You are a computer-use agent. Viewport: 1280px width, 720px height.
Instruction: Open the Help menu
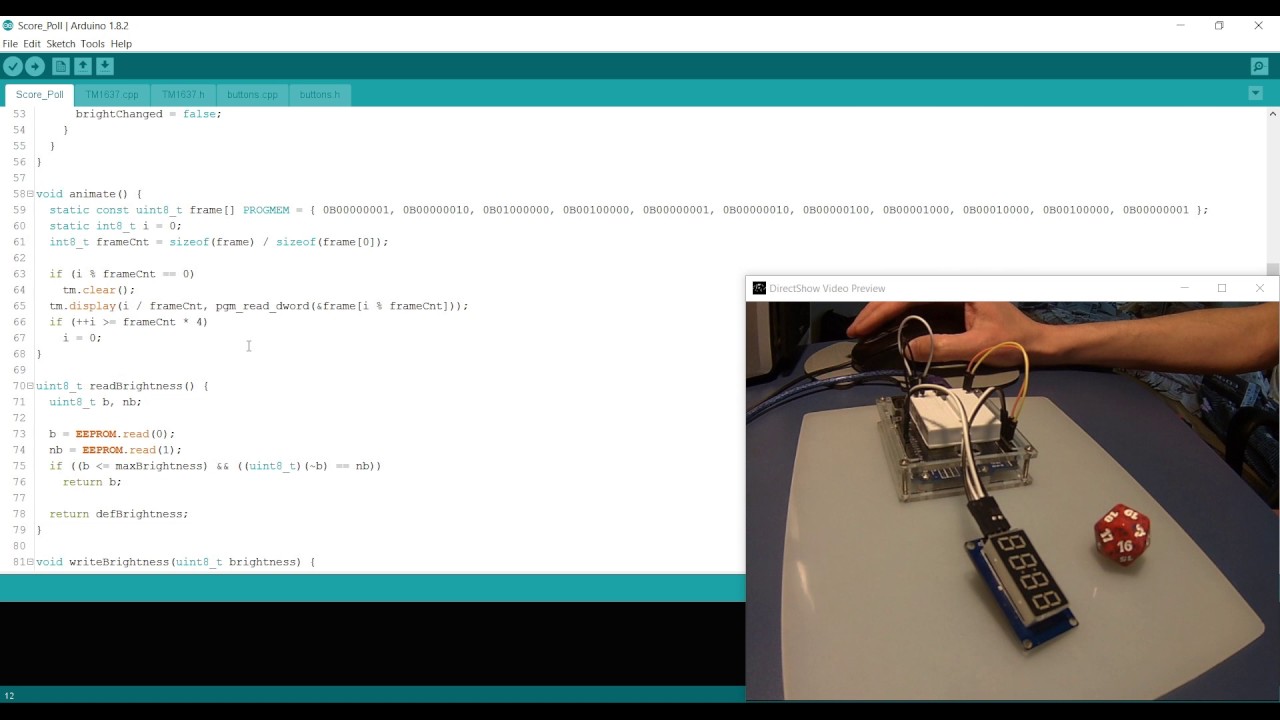(121, 44)
